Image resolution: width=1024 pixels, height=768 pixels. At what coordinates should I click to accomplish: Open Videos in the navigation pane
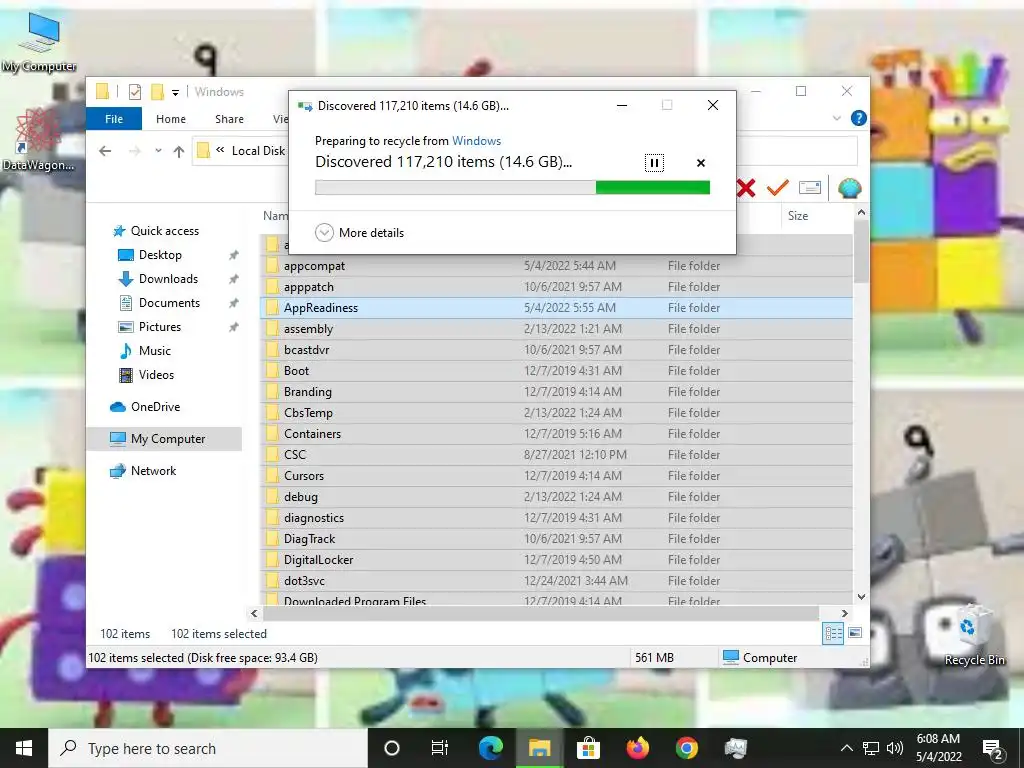point(156,375)
